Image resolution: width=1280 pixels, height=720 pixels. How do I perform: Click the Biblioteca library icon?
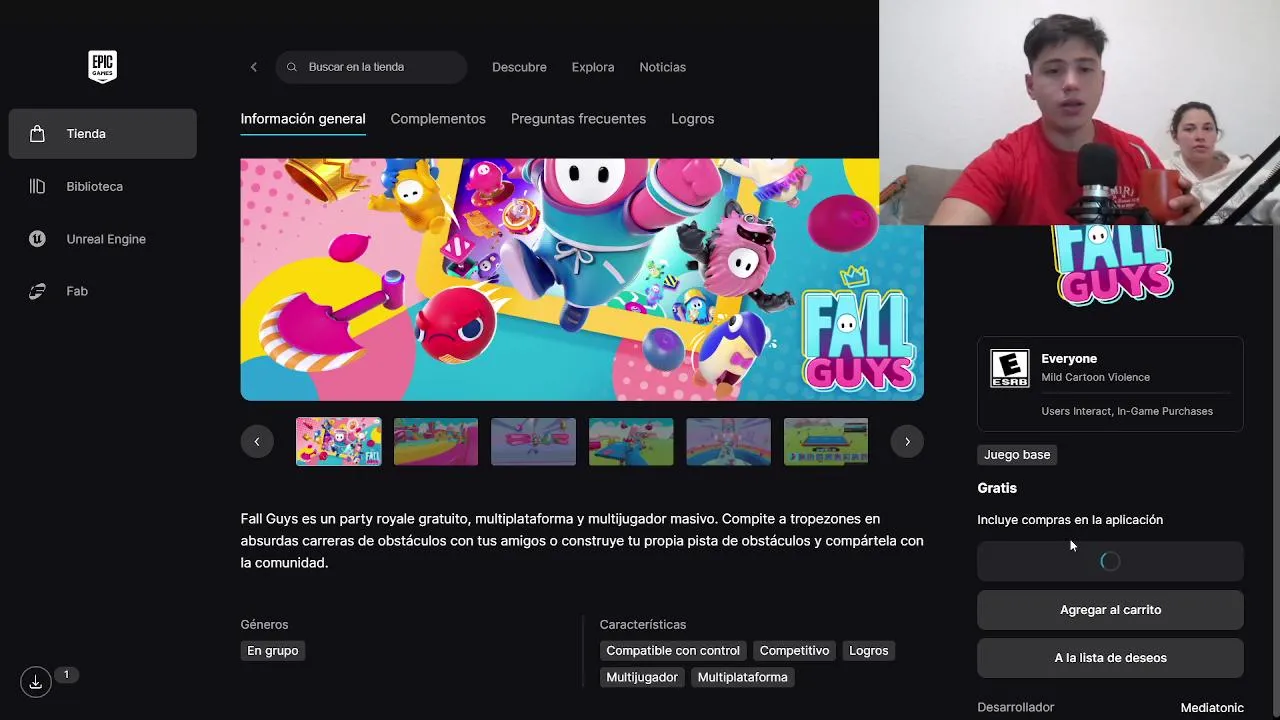point(37,186)
